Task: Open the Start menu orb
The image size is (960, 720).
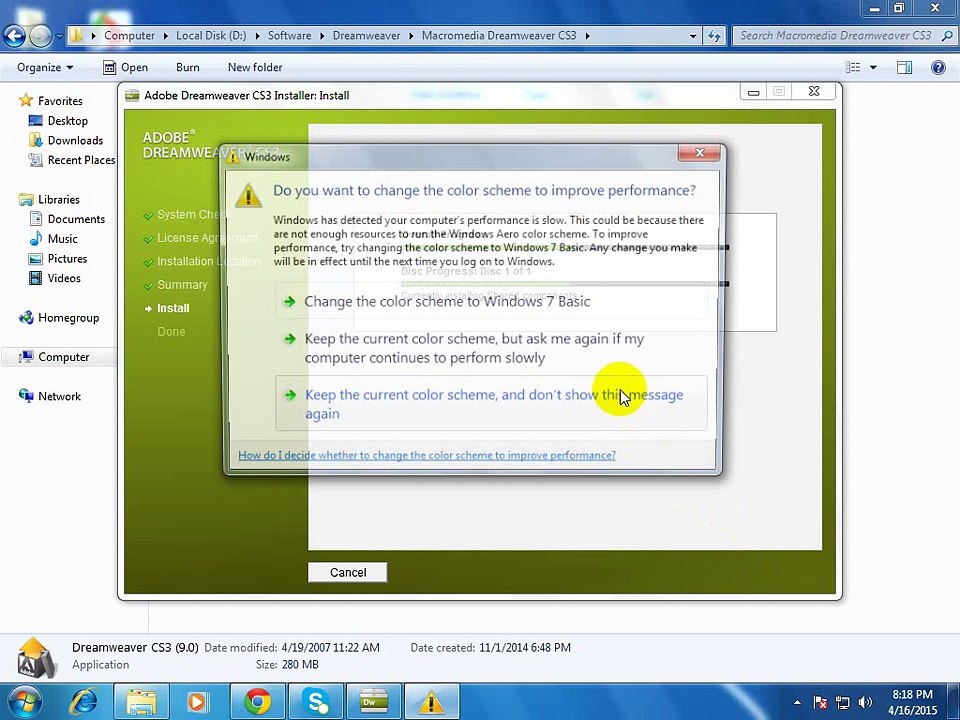Action: click(x=23, y=702)
